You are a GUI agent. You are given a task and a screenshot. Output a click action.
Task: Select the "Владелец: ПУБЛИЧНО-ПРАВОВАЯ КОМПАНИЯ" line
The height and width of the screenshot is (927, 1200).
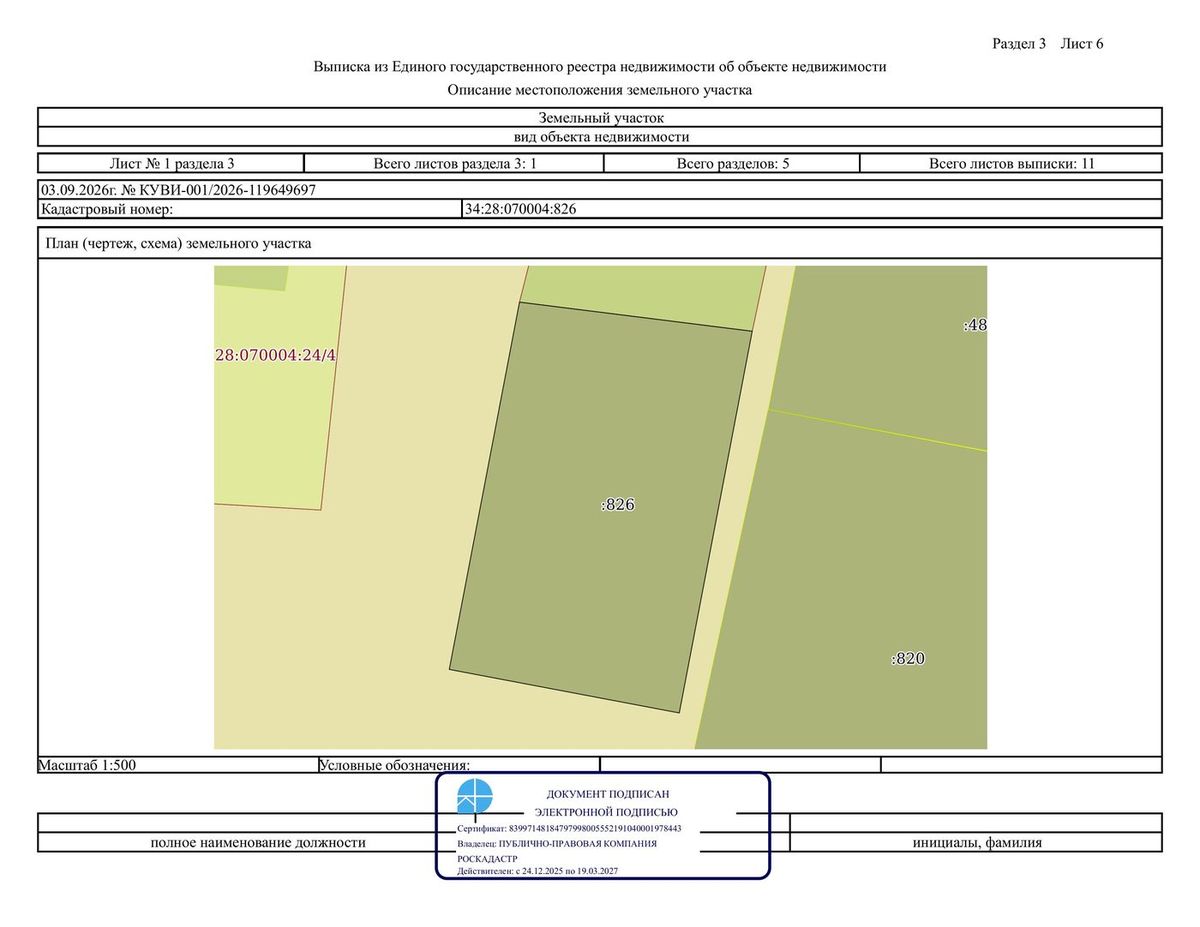coord(557,843)
